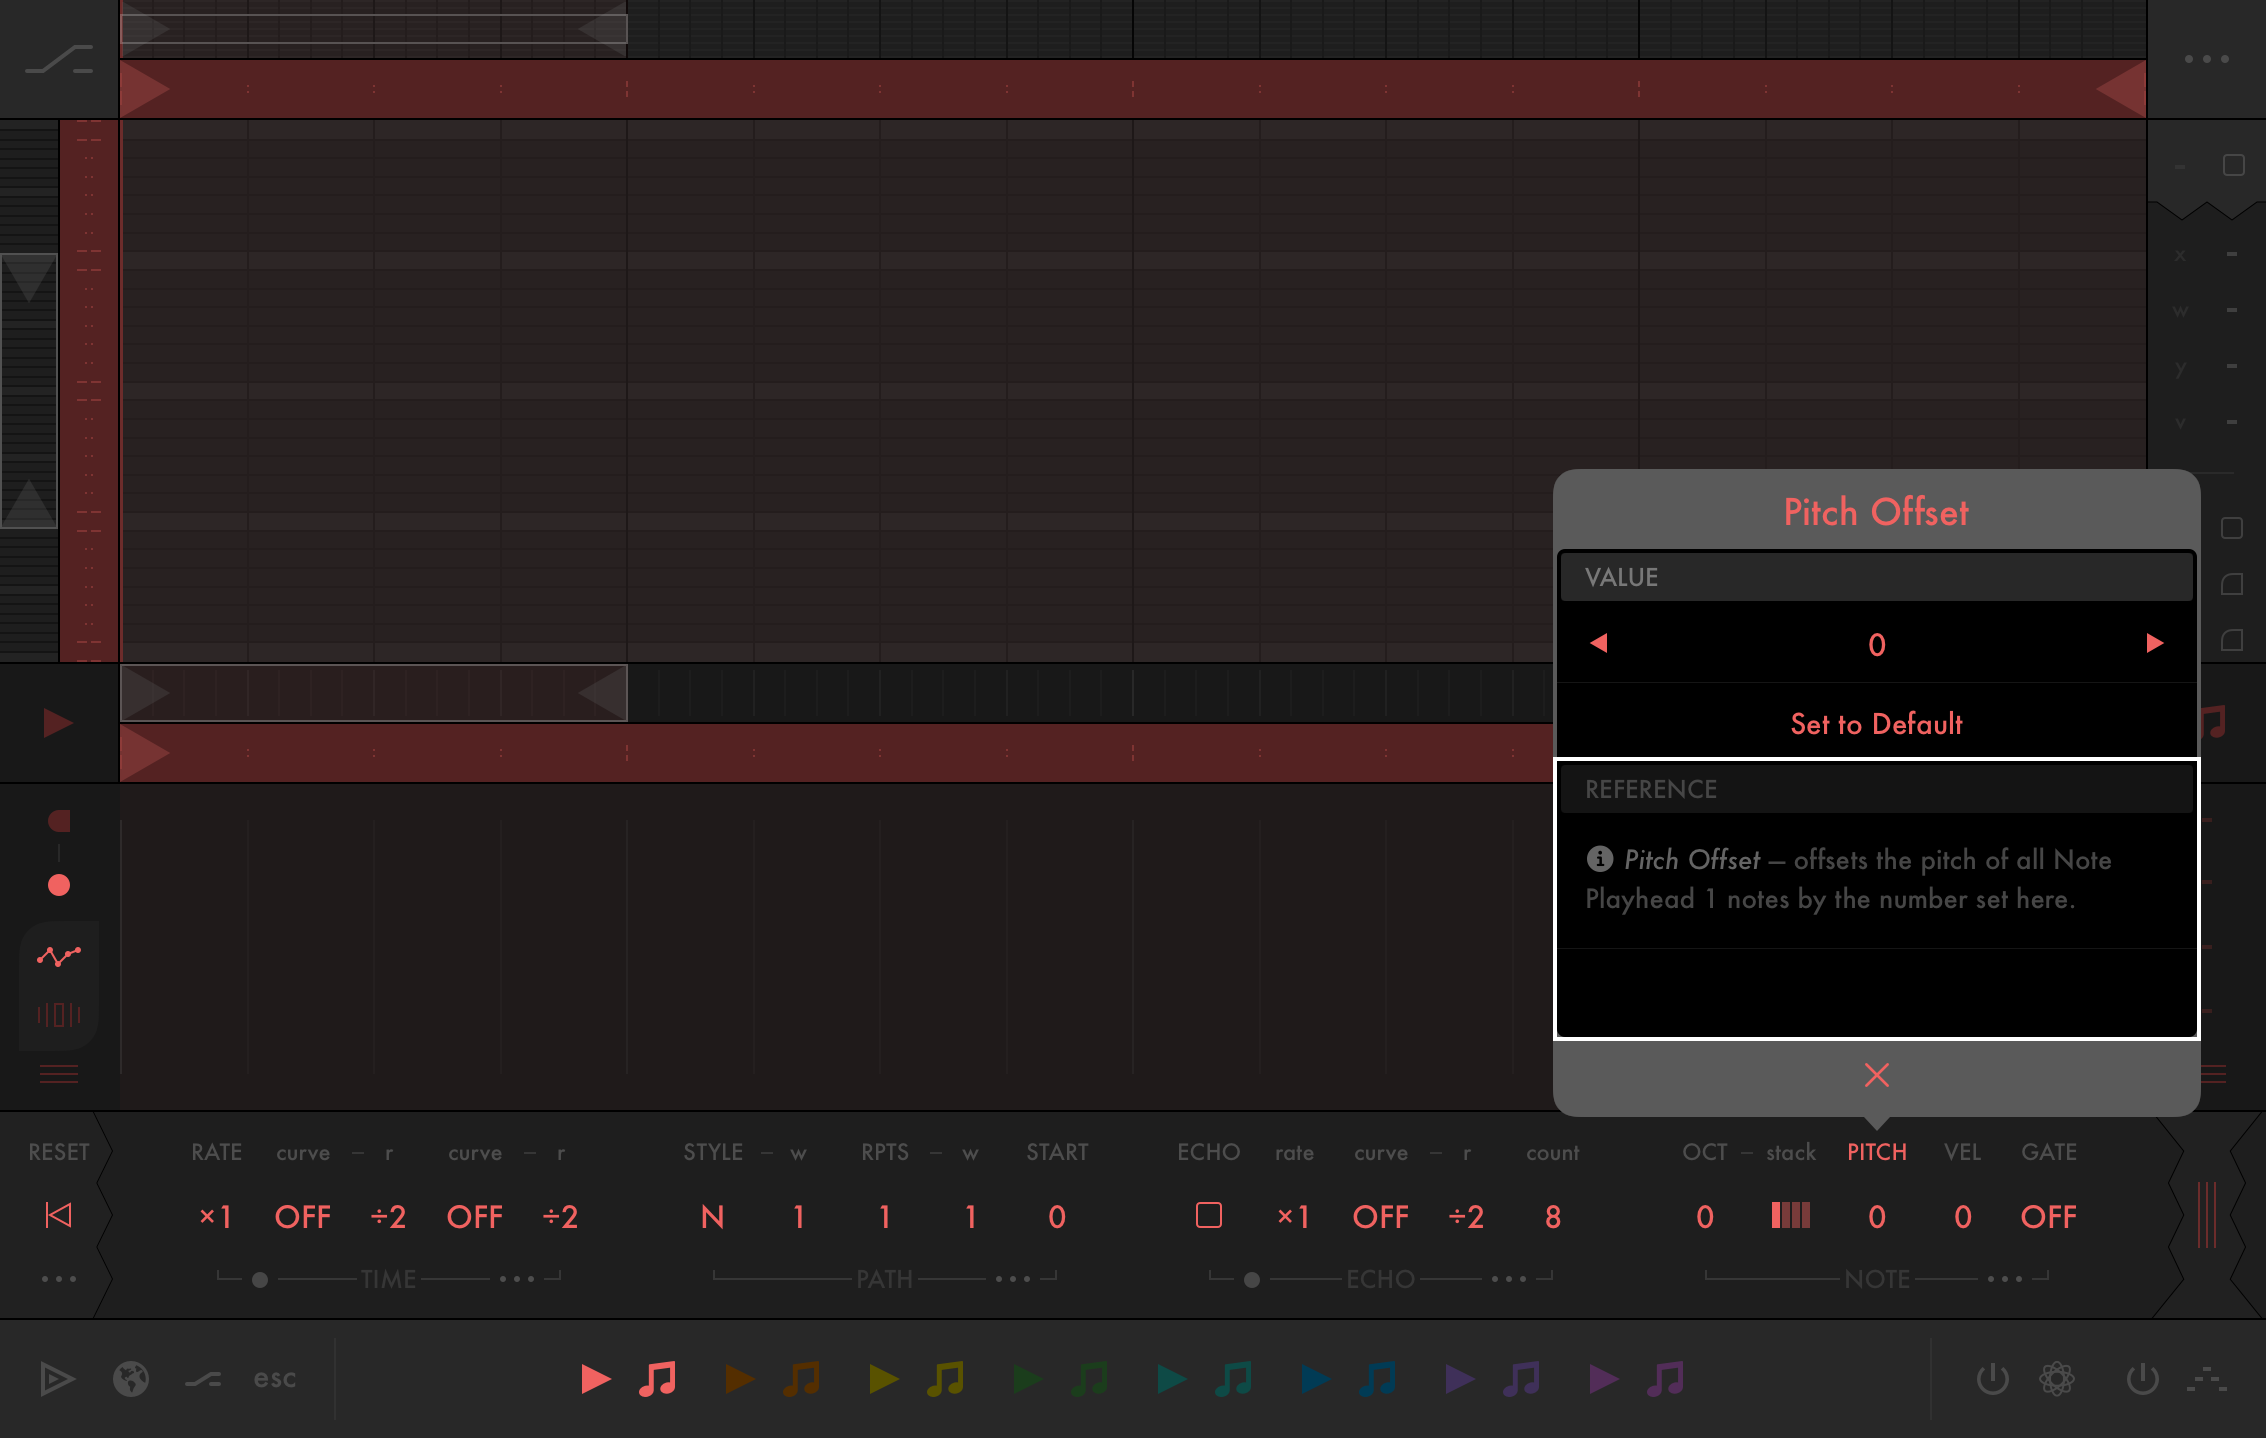Click the globe icon in bottom toolbar

(131, 1379)
